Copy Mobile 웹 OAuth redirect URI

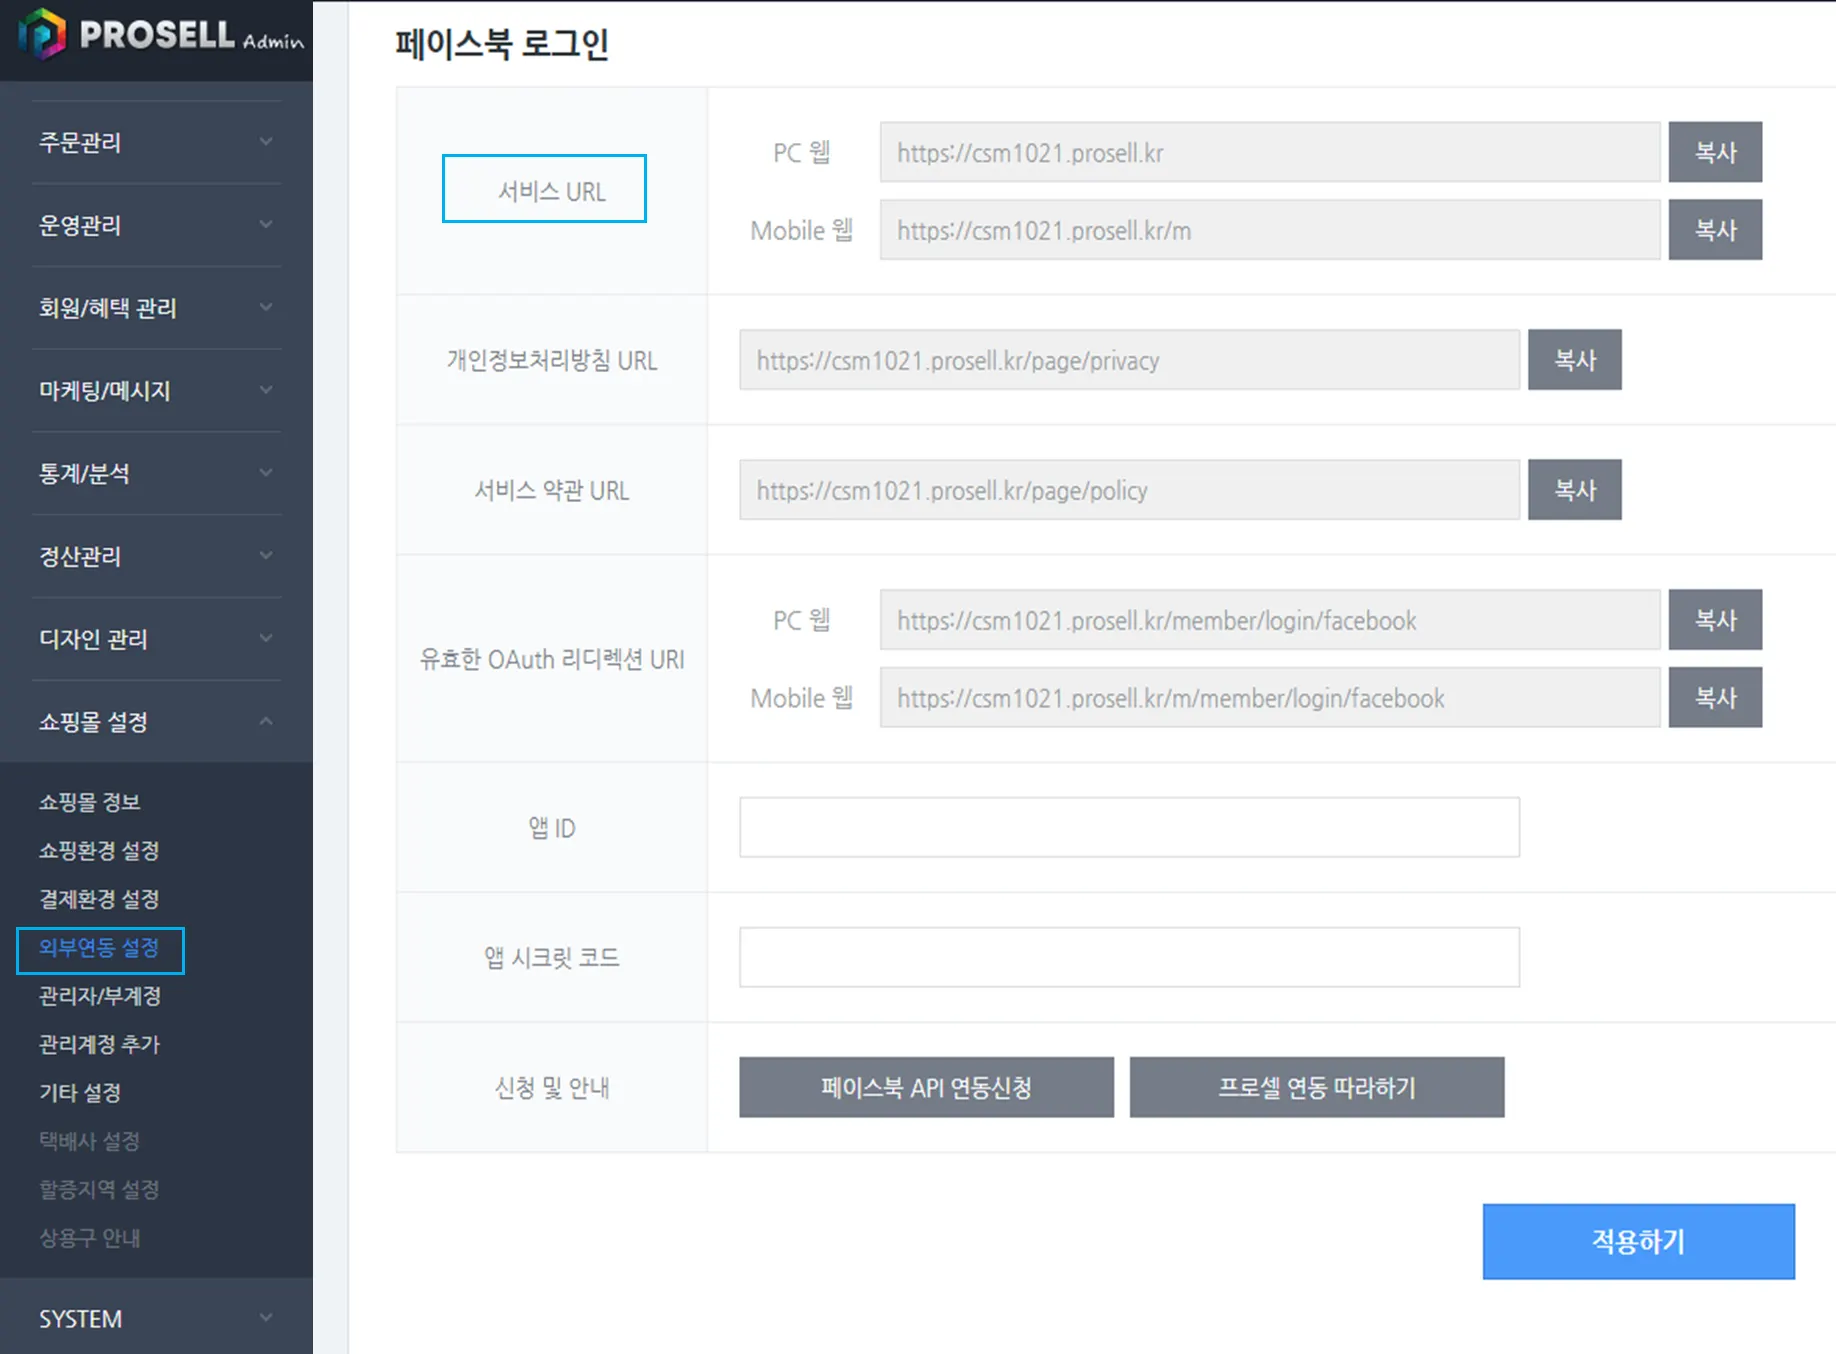1715,698
